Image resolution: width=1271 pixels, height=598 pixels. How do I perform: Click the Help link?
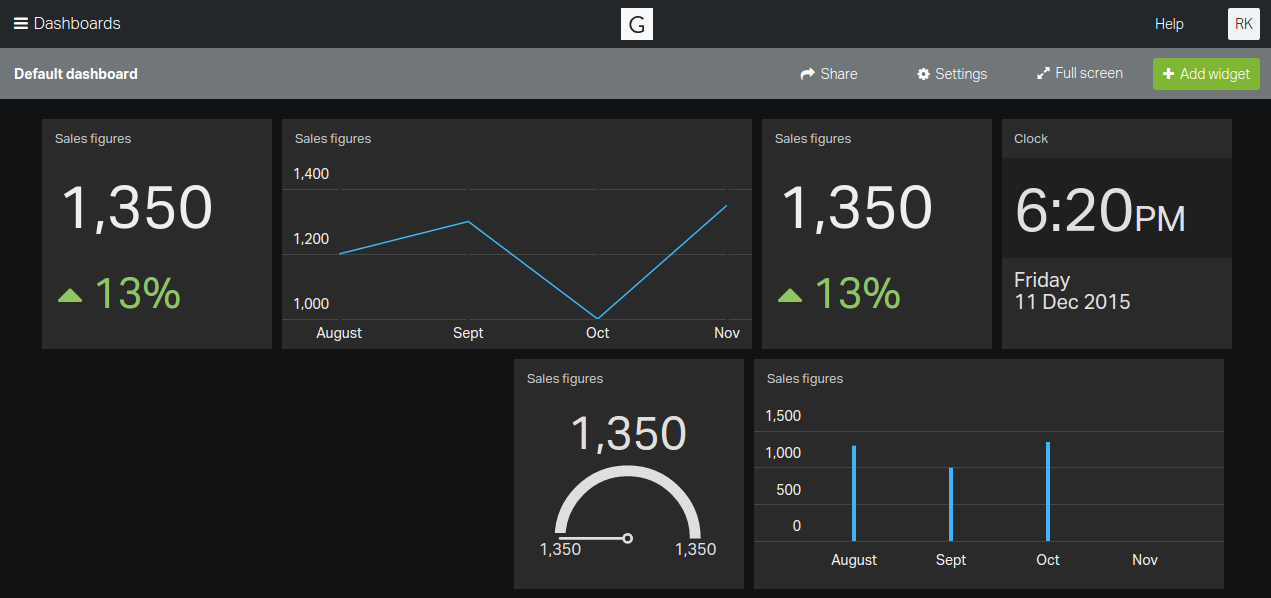pos(1168,23)
